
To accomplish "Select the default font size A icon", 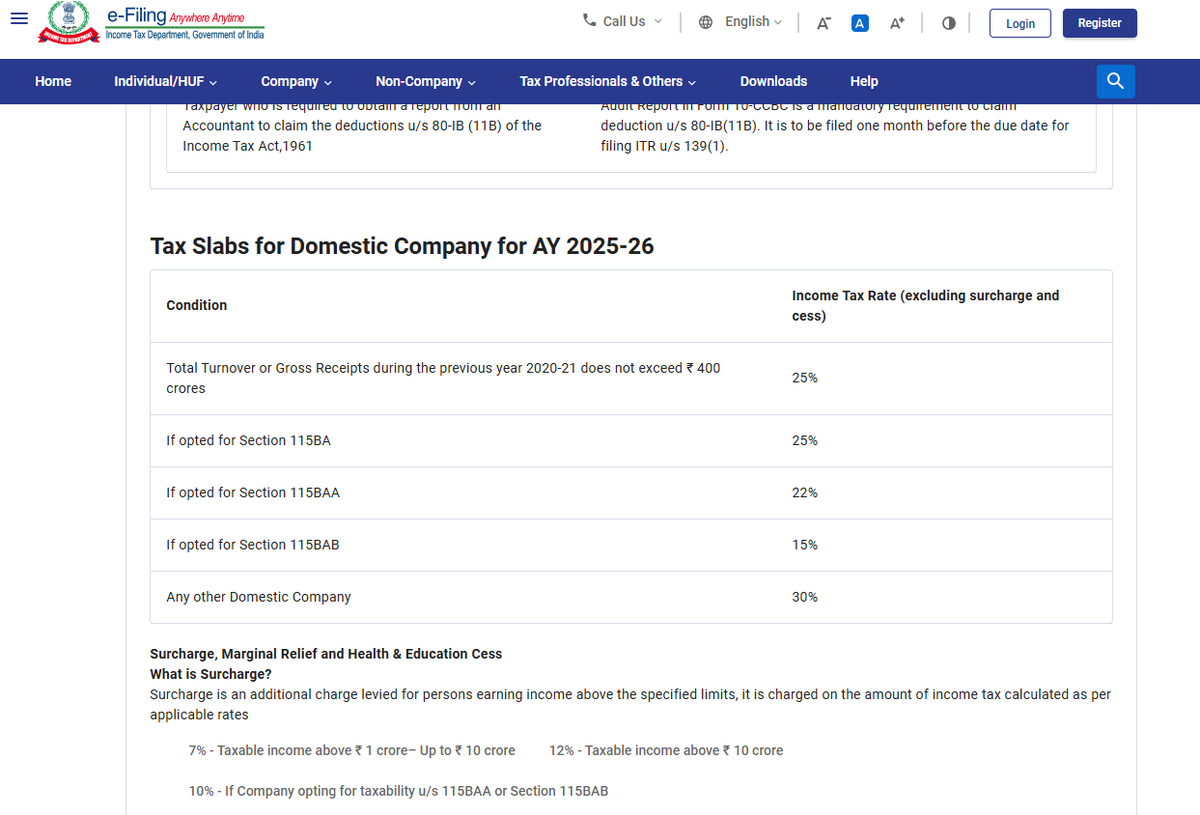I will click(860, 23).
